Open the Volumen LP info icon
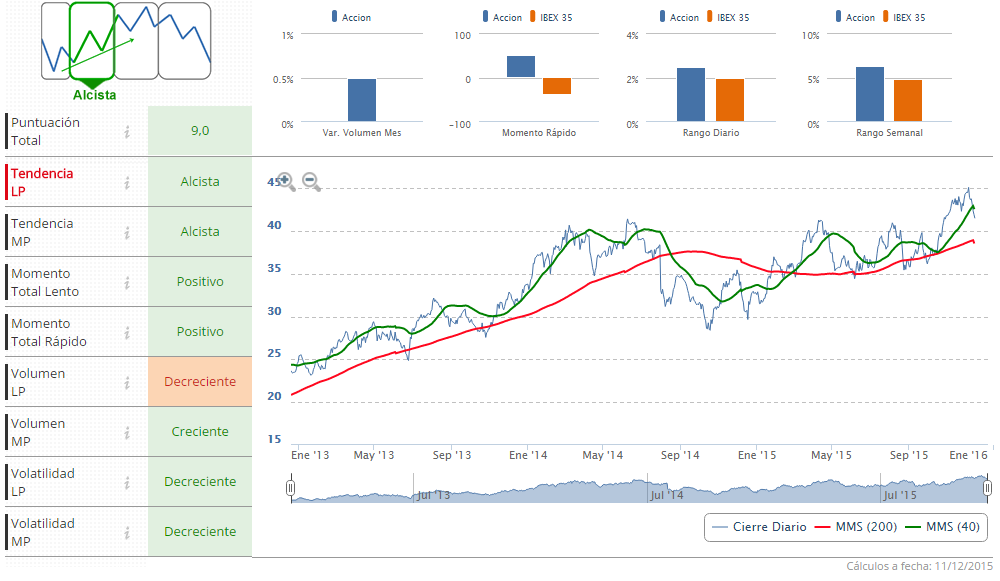The height and width of the screenshot is (581, 1000). coord(127,382)
